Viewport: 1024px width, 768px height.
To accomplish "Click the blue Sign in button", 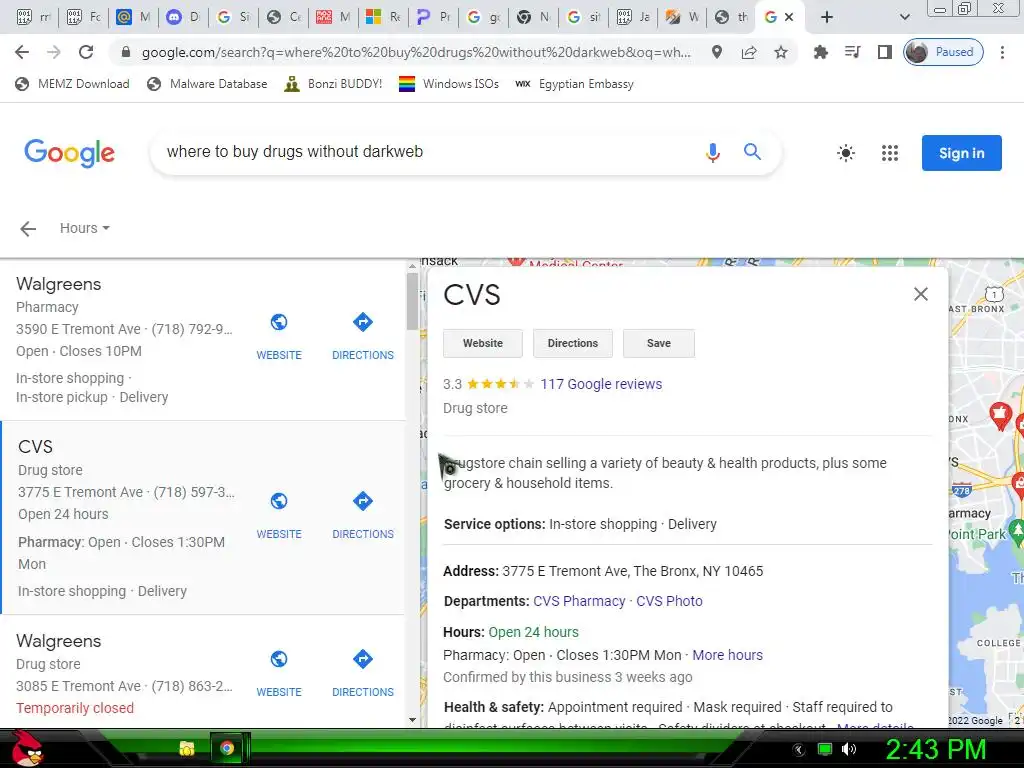I will [961, 153].
